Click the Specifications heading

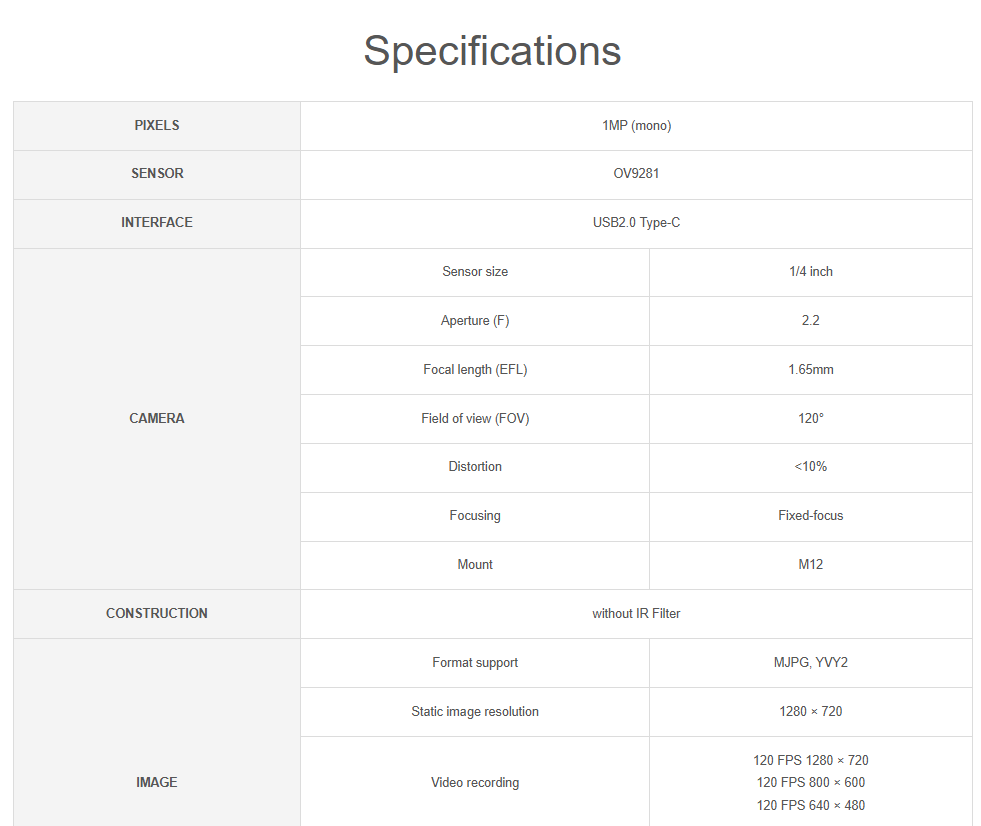click(x=492, y=51)
